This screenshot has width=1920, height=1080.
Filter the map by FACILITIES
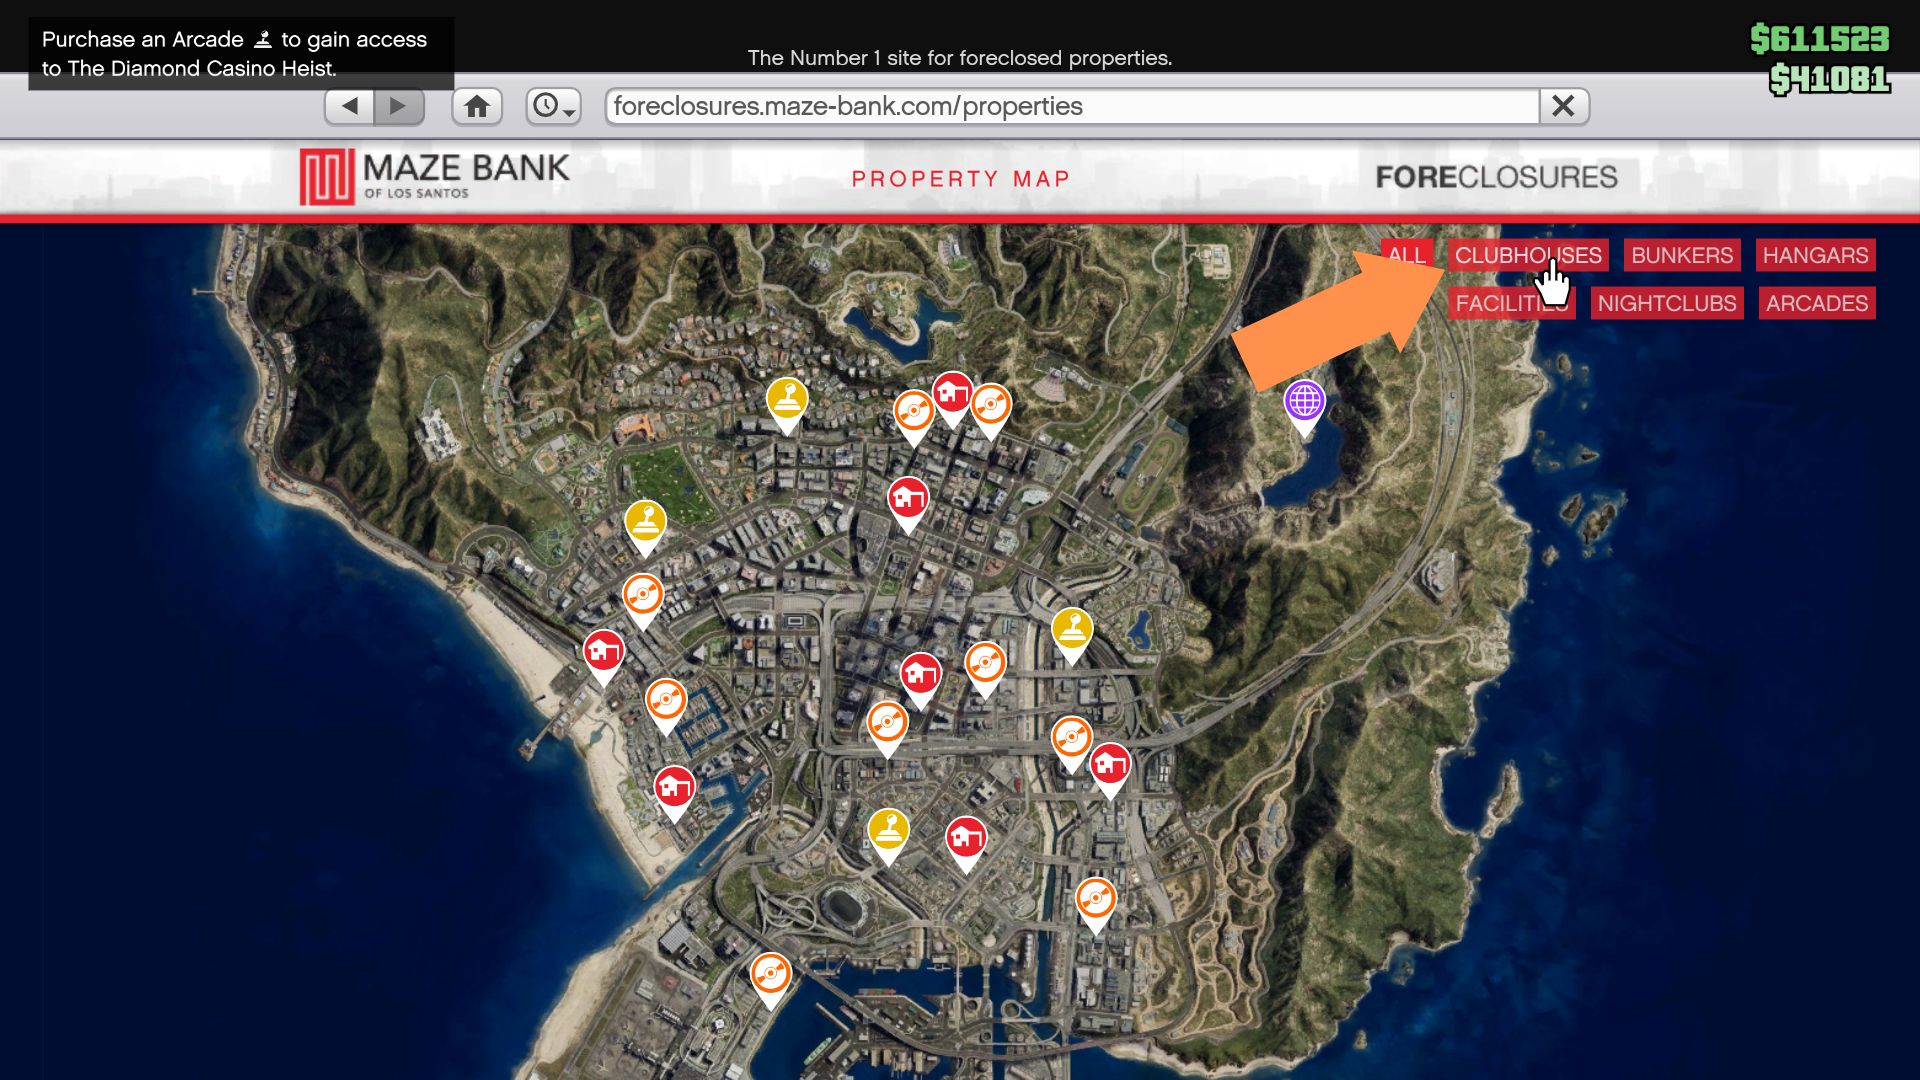[1511, 303]
